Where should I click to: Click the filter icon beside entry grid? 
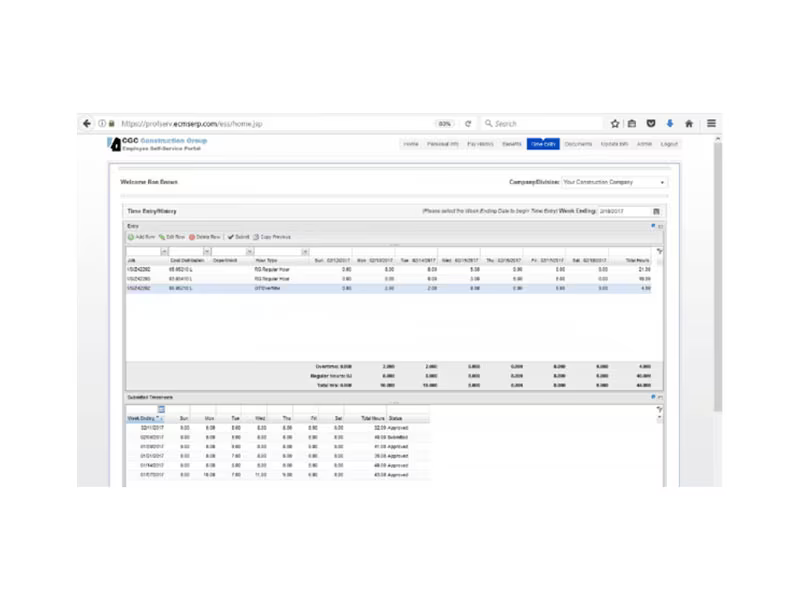[659, 251]
